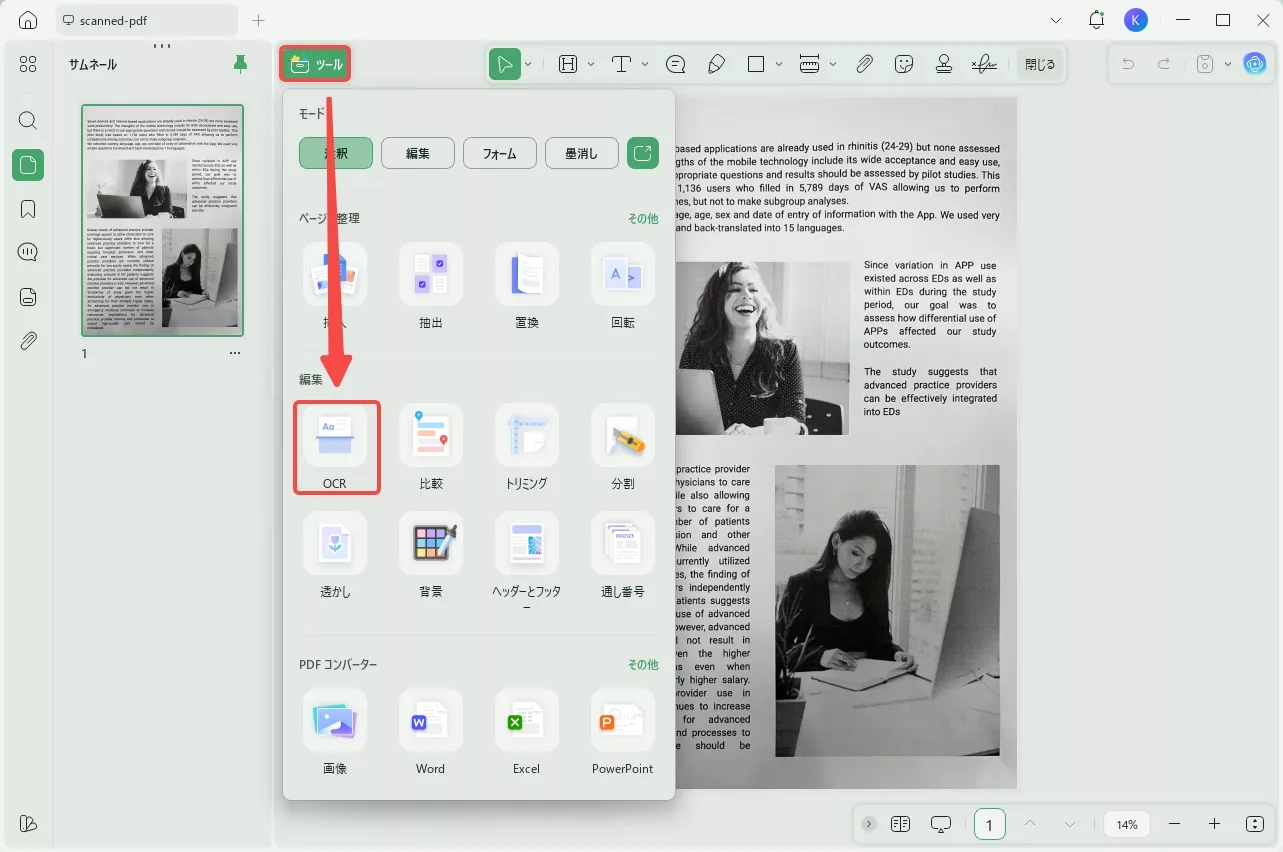This screenshot has height=852, width=1283.
Task: Switch to 墨消し (Redact) mode
Action: tap(581, 152)
